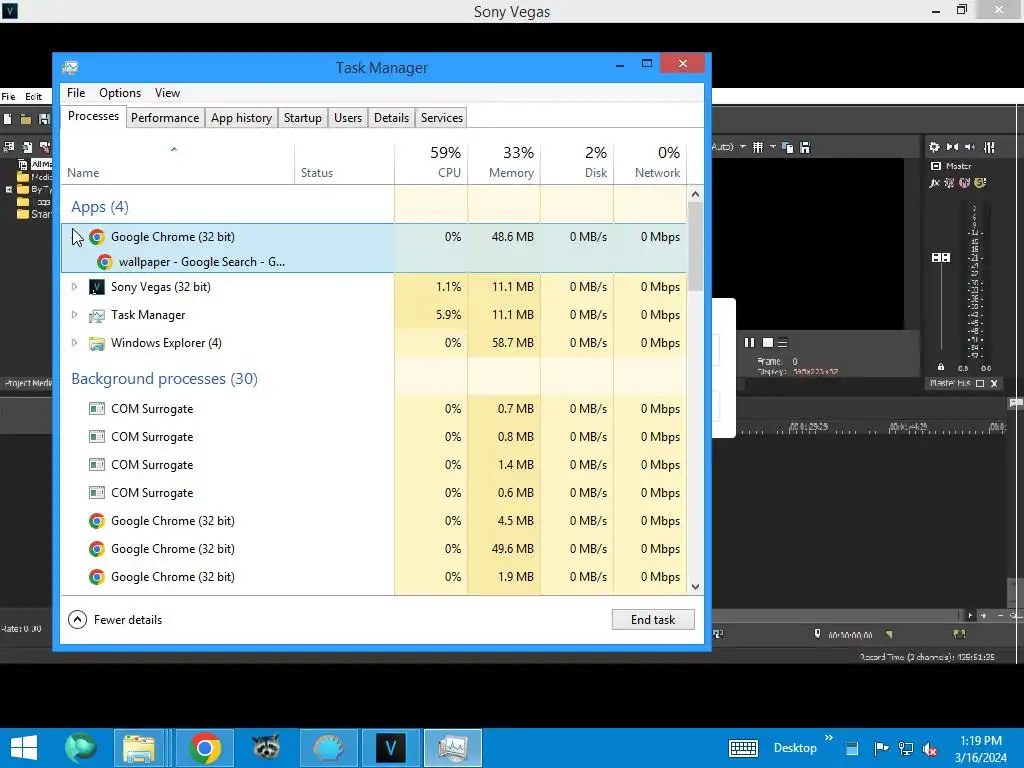The image size is (1024, 768).
Task: Click Task Manager's own icon in Apps list
Action: point(97,315)
